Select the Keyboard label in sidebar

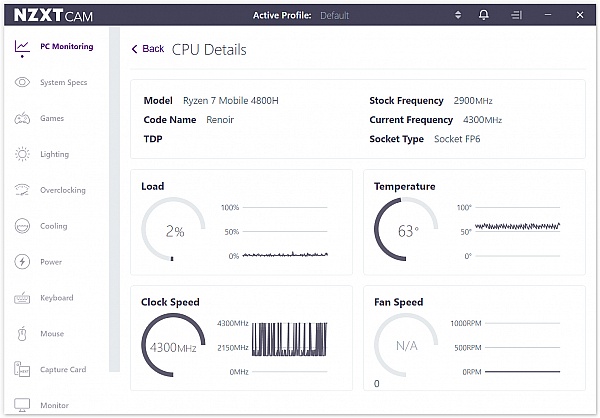coord(57,298)
